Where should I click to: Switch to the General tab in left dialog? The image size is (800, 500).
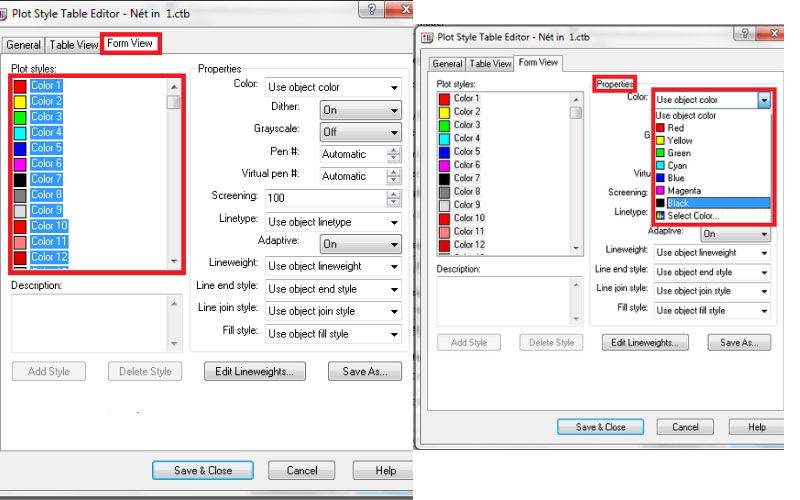click(x=23, y=45)
